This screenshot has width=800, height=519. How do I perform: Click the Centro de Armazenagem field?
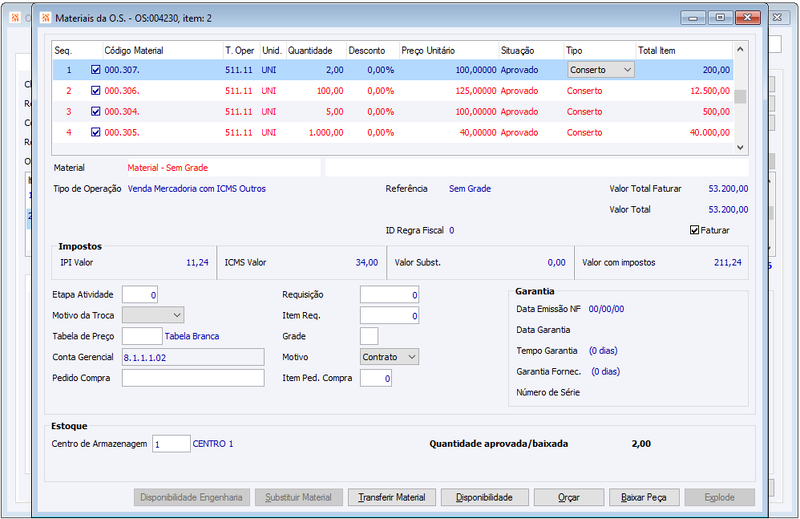[171, 444]
